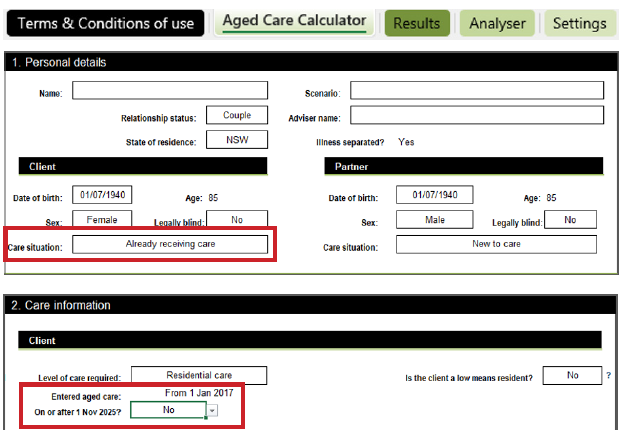Toggle the client's Legally blind value

pyautogui.click(x=237, y=220)
